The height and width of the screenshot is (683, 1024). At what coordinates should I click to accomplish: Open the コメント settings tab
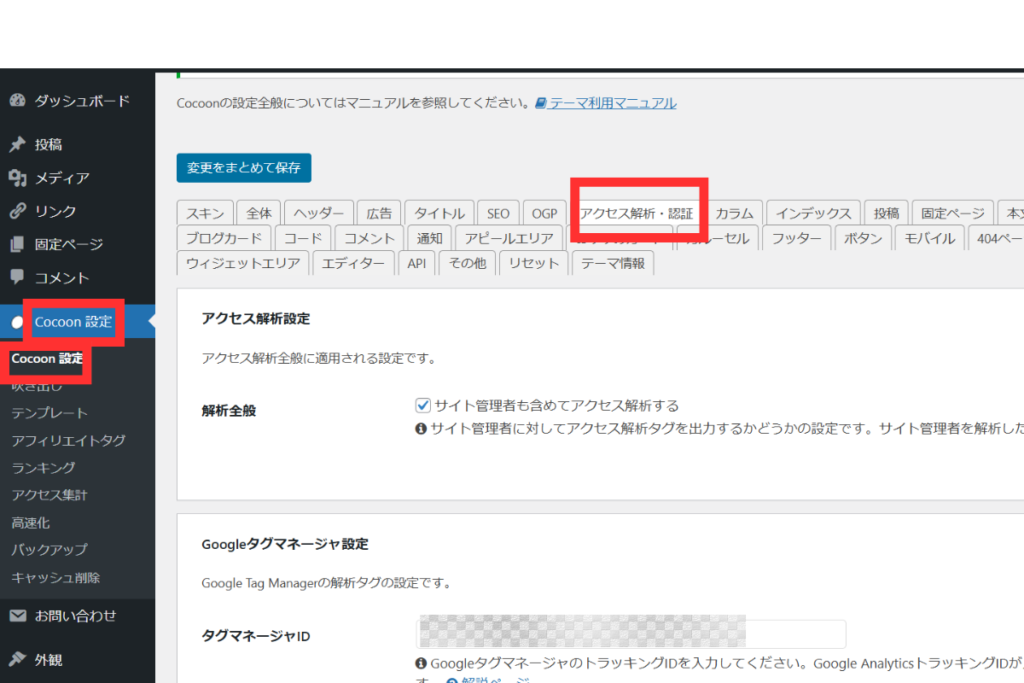[x=370, y=238]
